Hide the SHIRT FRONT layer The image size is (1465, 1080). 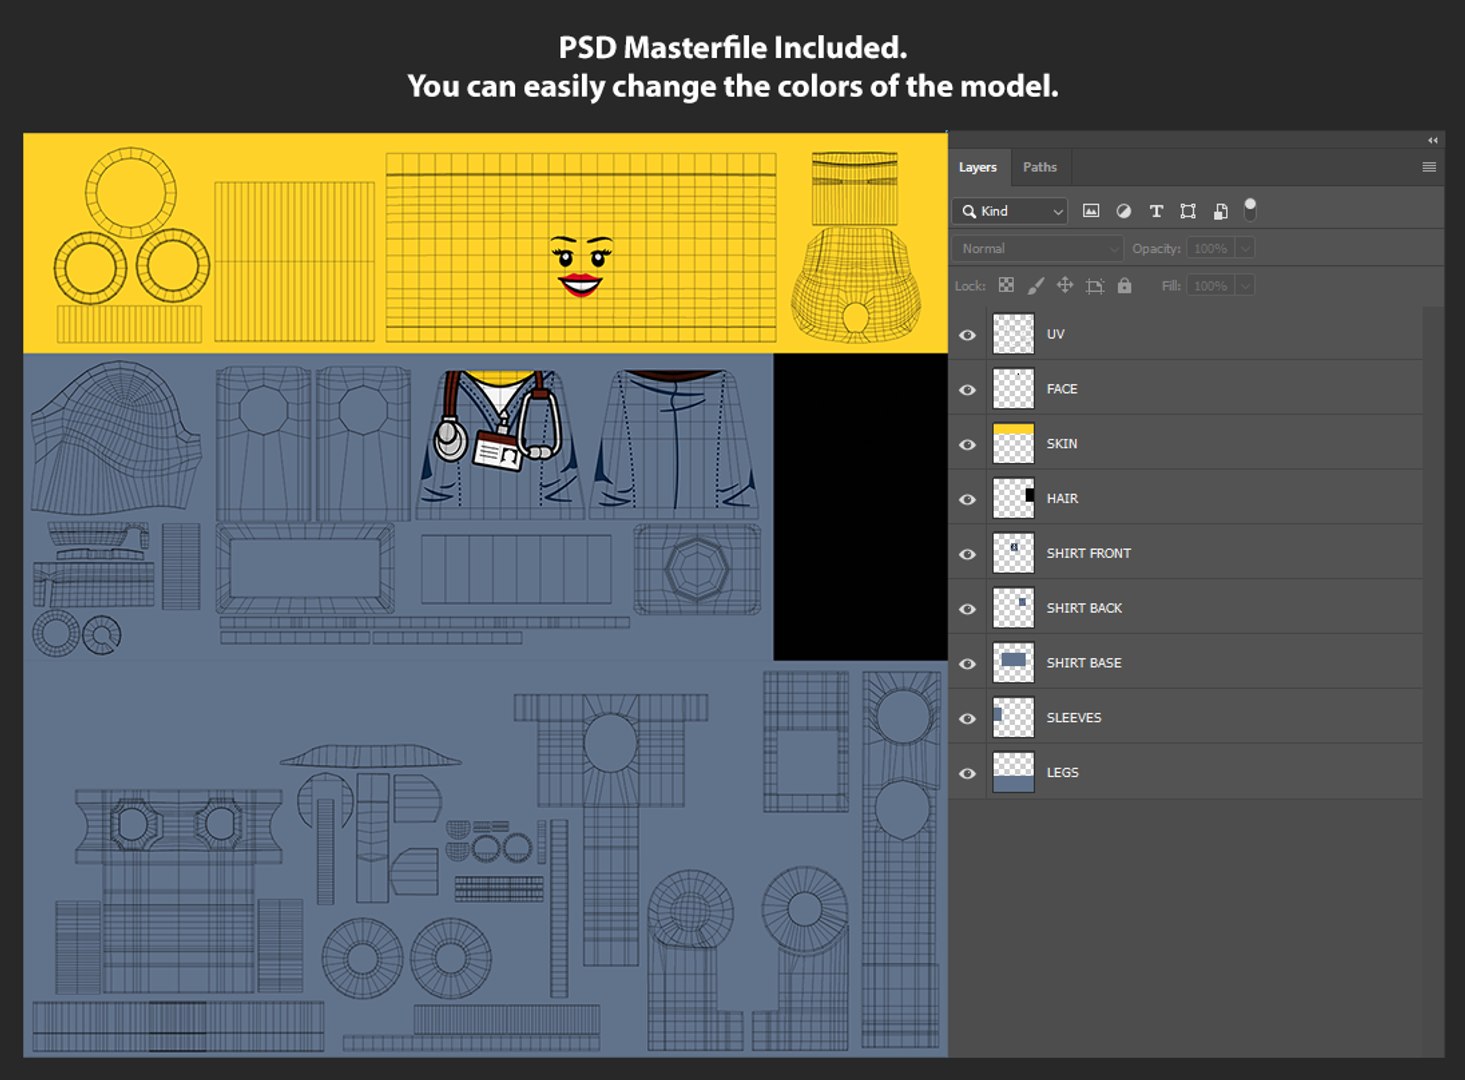(967, 554)
